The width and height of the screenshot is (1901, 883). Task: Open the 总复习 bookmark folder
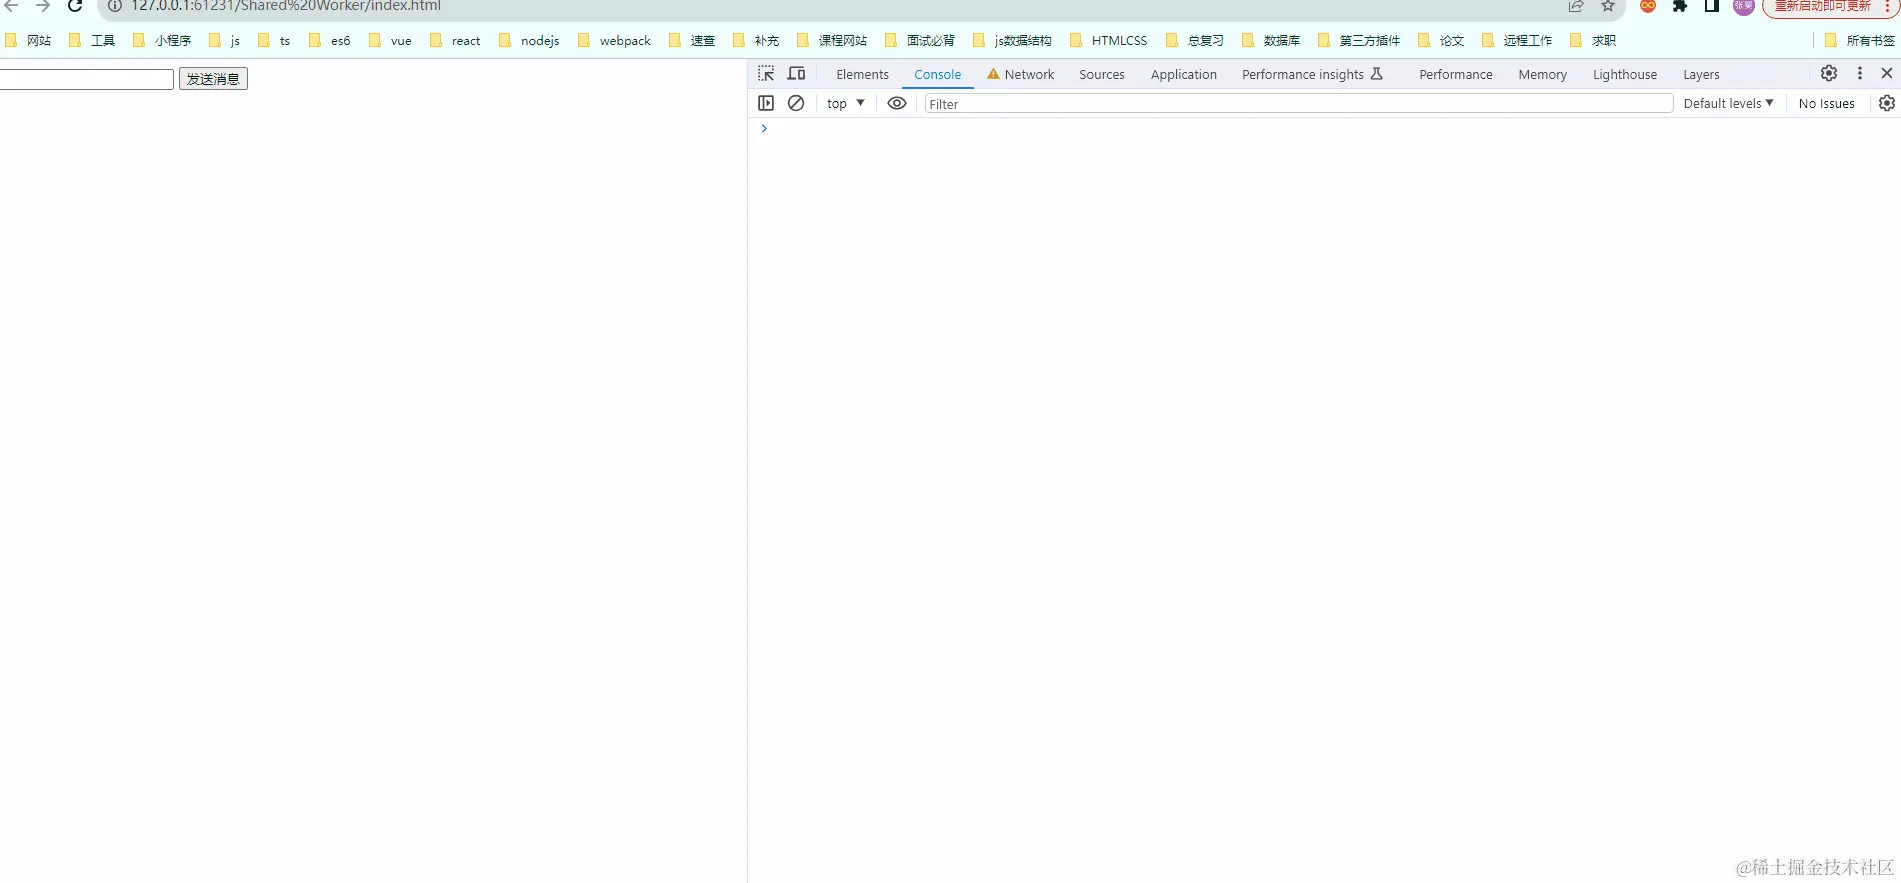pos(1195,41)
